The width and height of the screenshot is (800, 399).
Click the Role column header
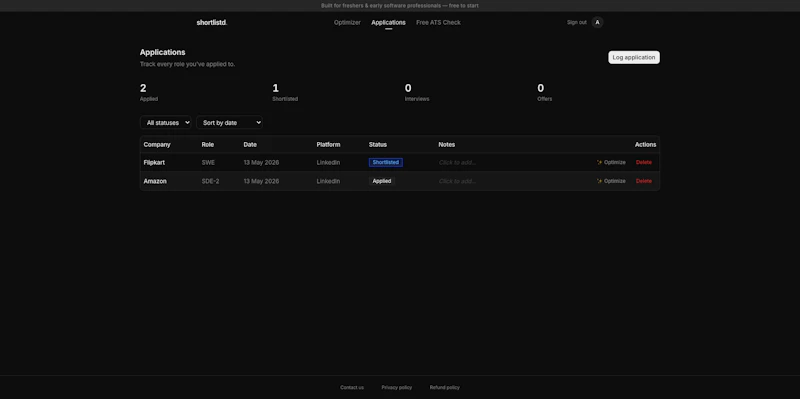tap(208, 144)
